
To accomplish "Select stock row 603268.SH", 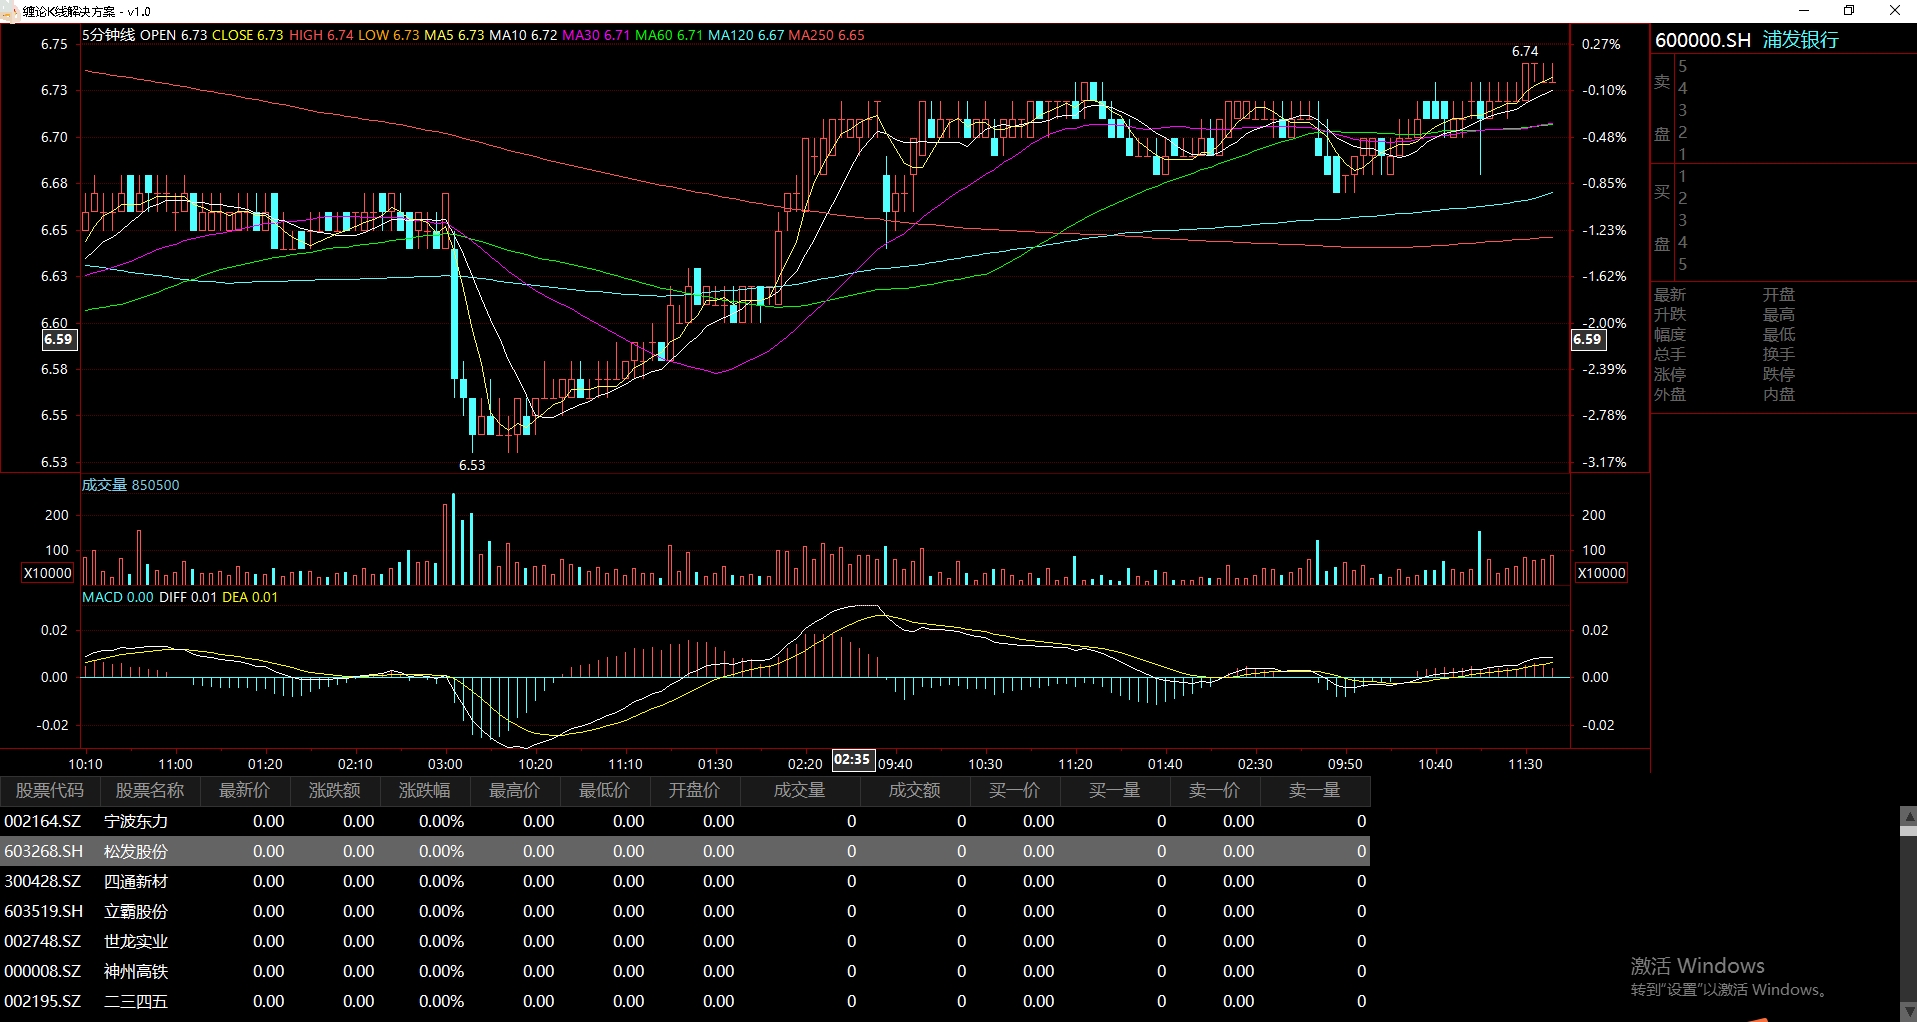I will tap(685, 851).
